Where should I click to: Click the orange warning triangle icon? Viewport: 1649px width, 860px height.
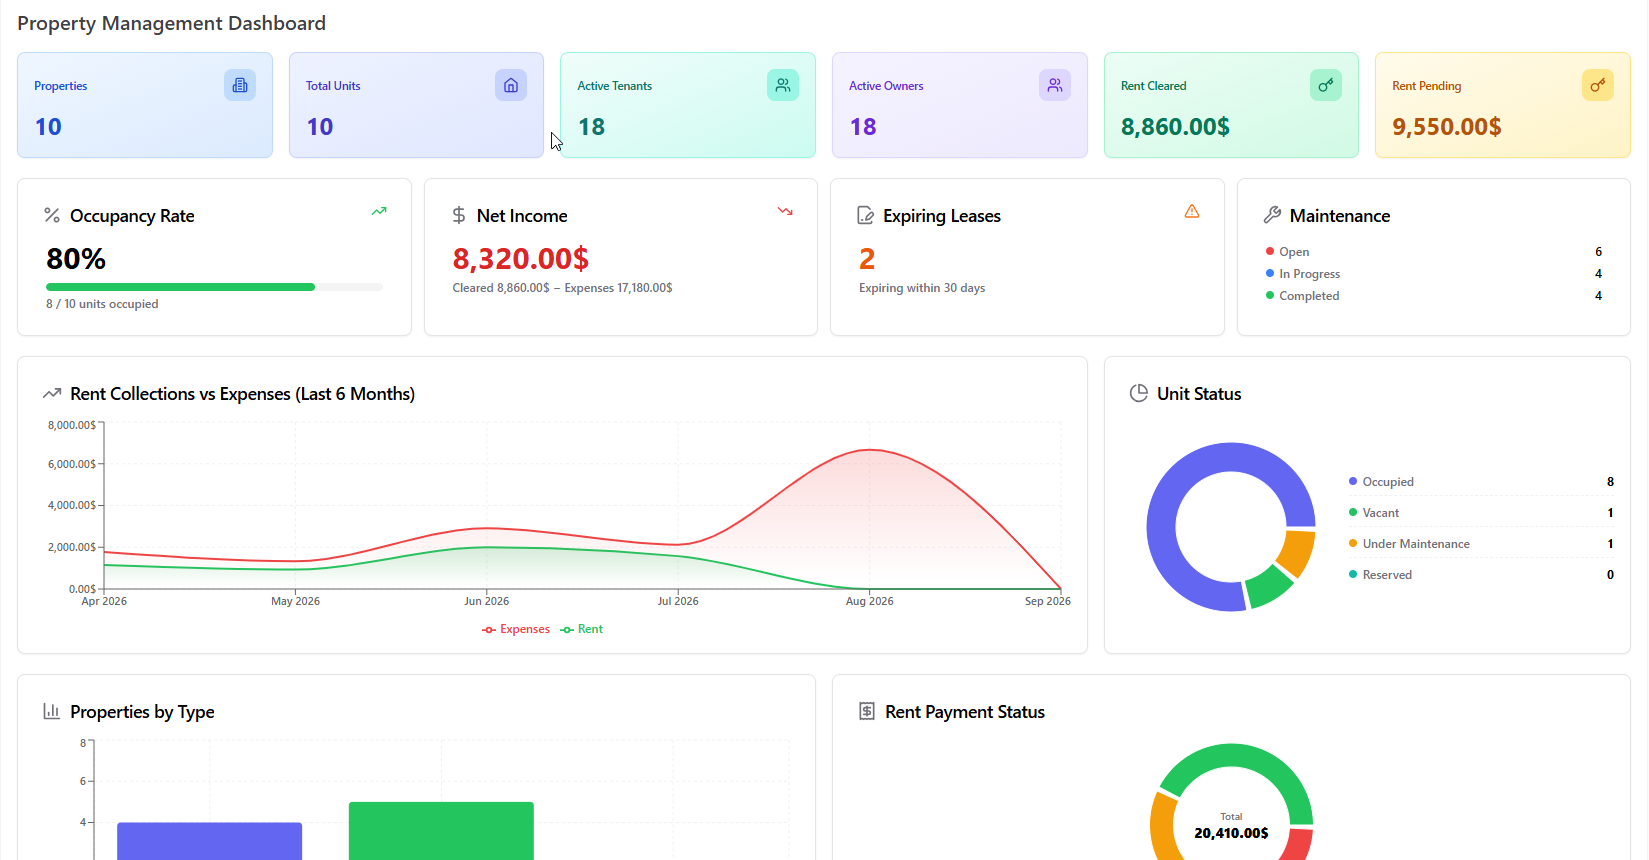pos(1192,211)
